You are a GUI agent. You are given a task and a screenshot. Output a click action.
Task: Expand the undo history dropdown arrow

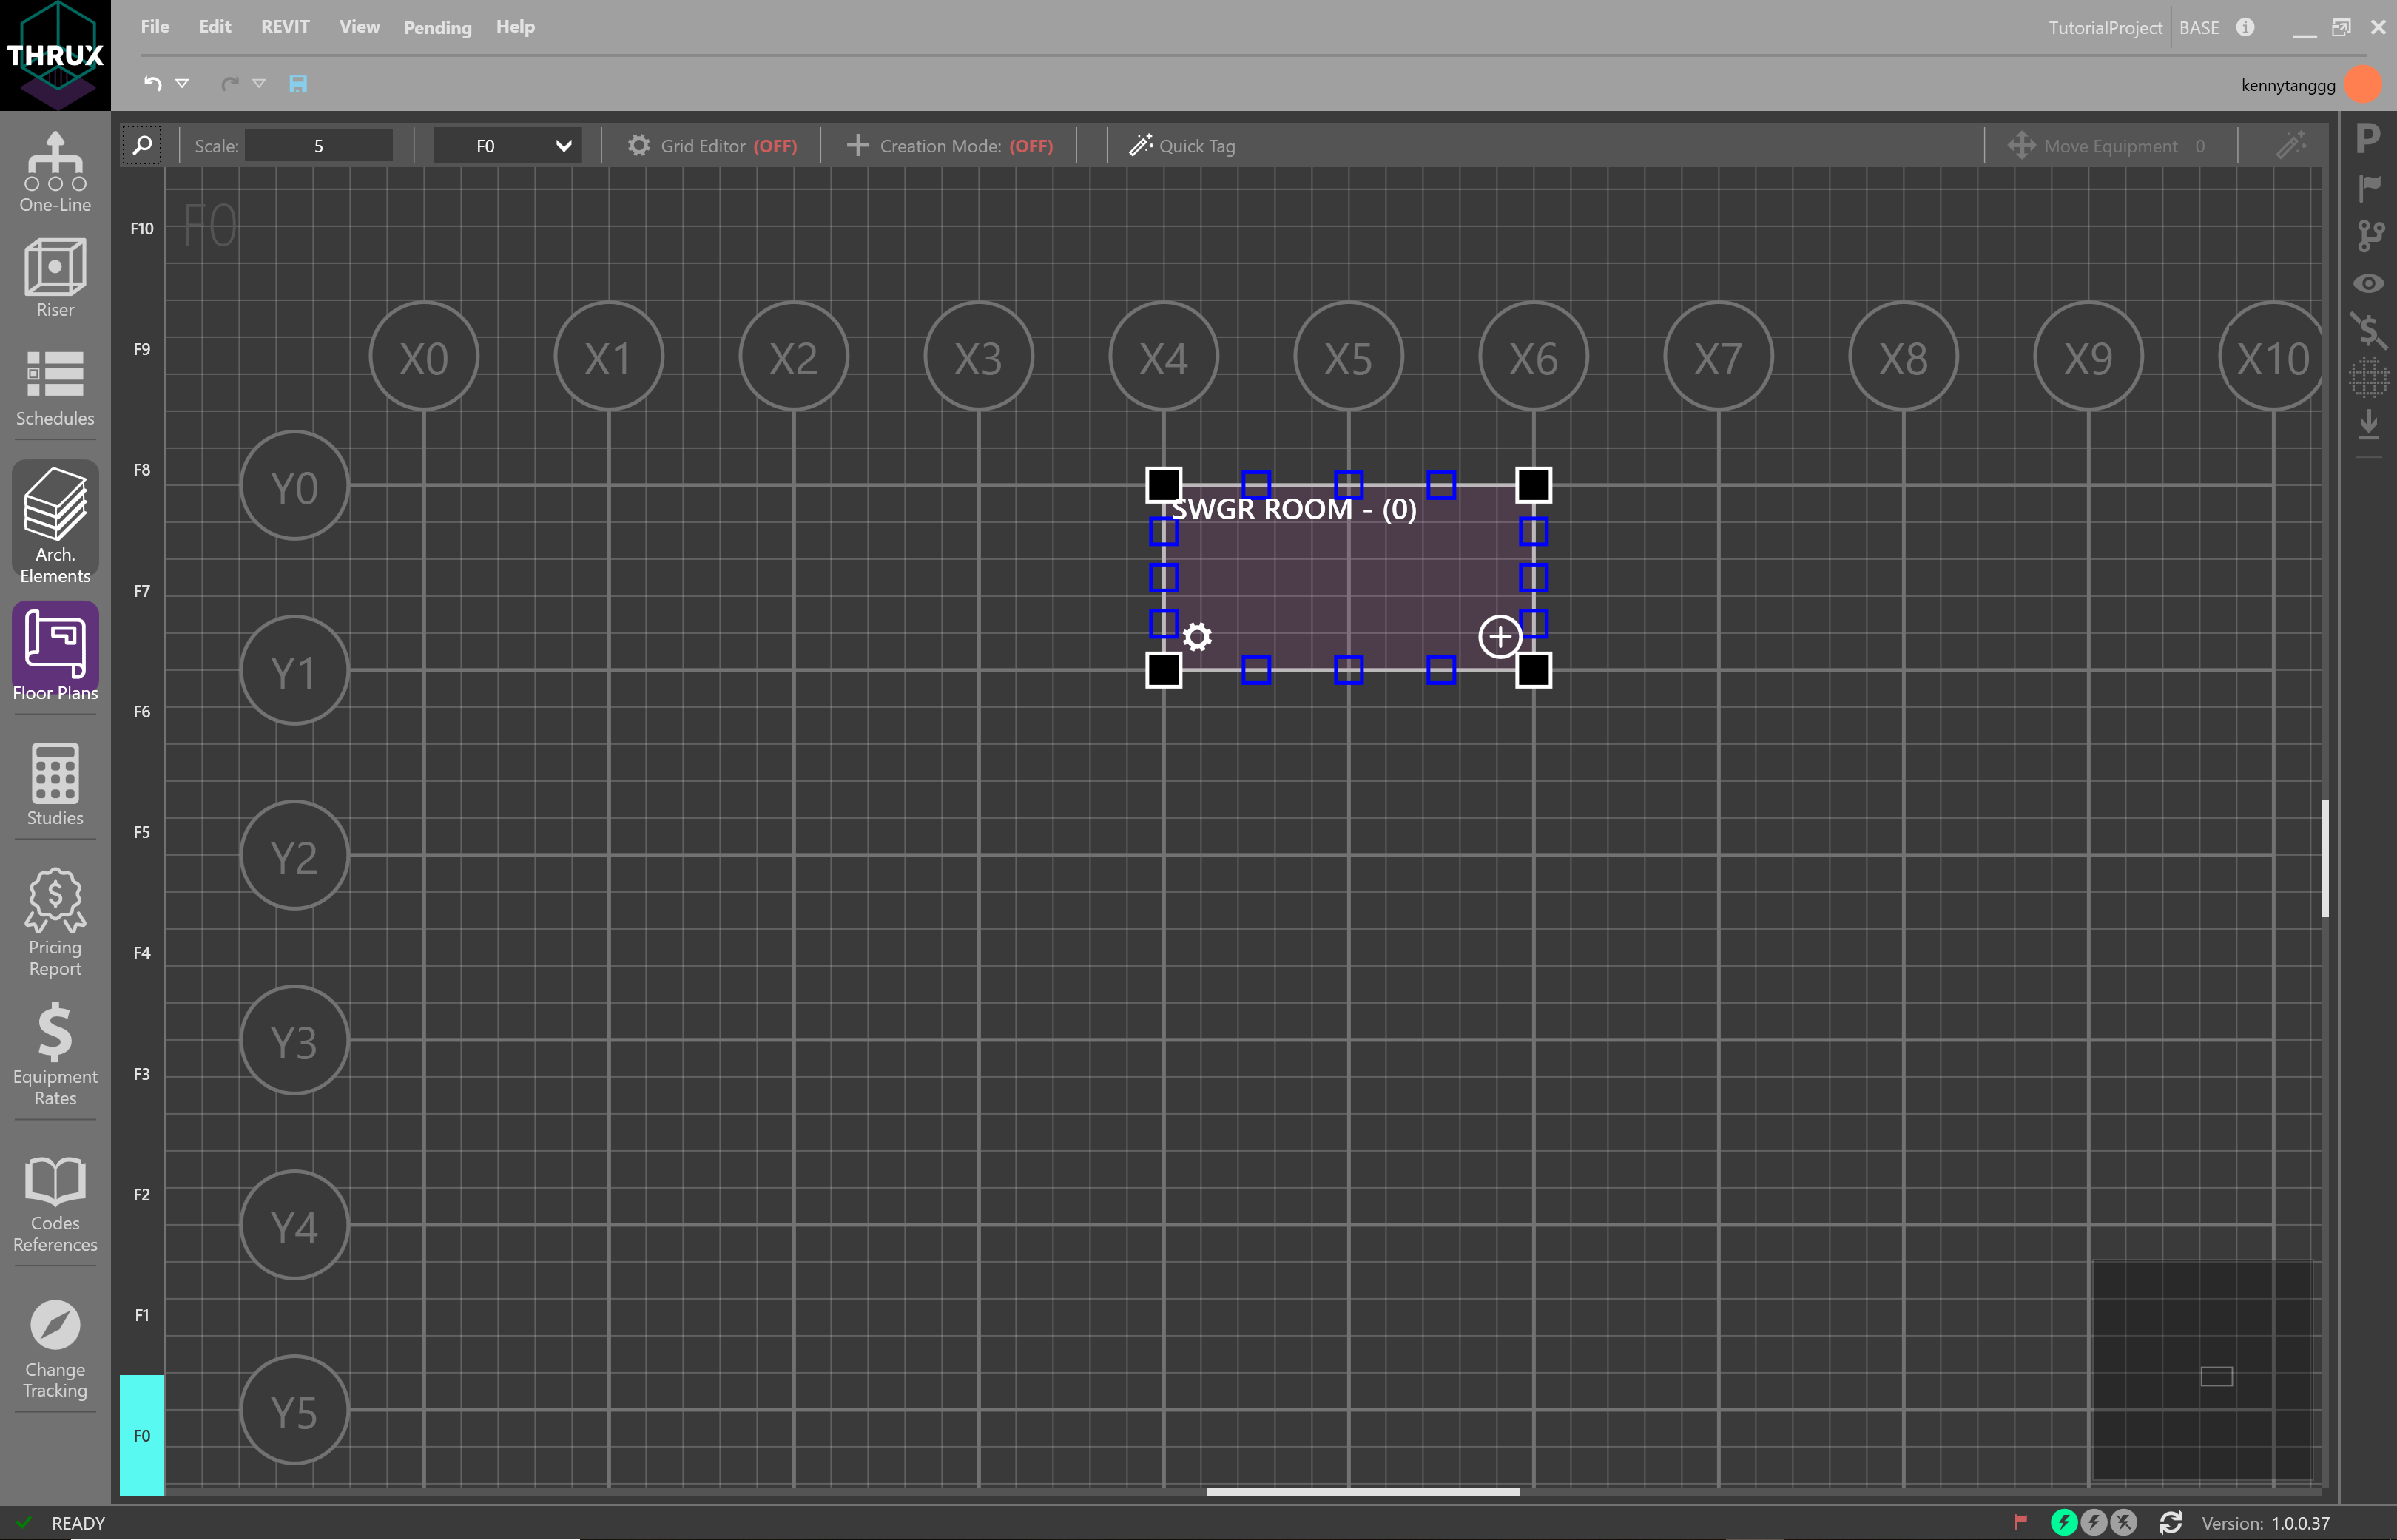(182, 84)
